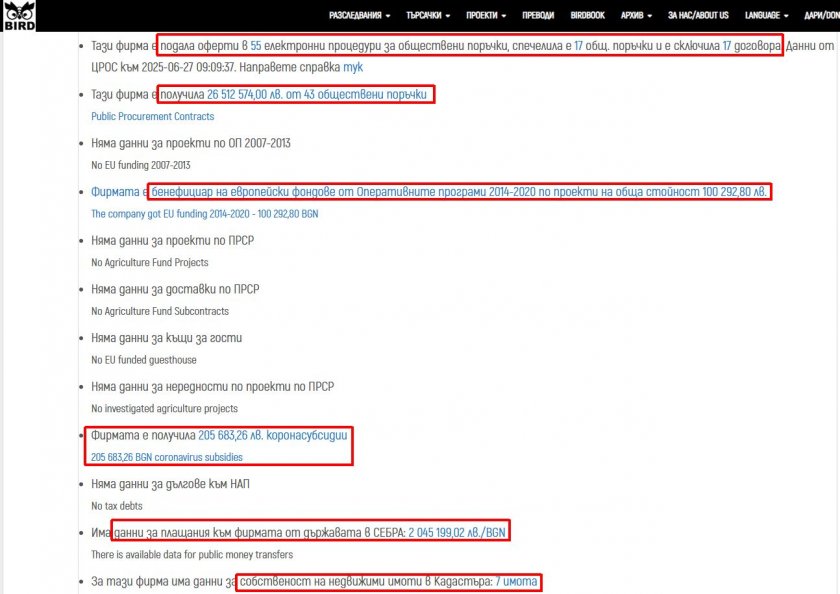840x594 pixels.
Task: Open Birdbook from the navigation bar
Action: [588, 16]
